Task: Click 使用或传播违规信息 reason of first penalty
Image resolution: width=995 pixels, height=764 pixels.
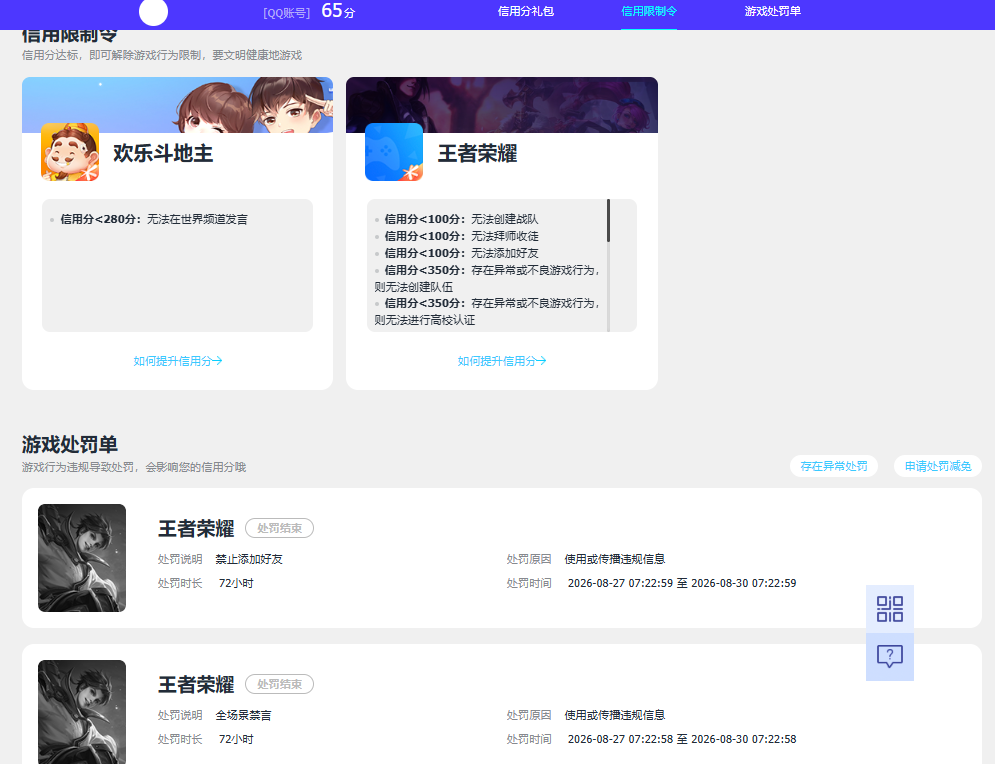Action: 614,559
